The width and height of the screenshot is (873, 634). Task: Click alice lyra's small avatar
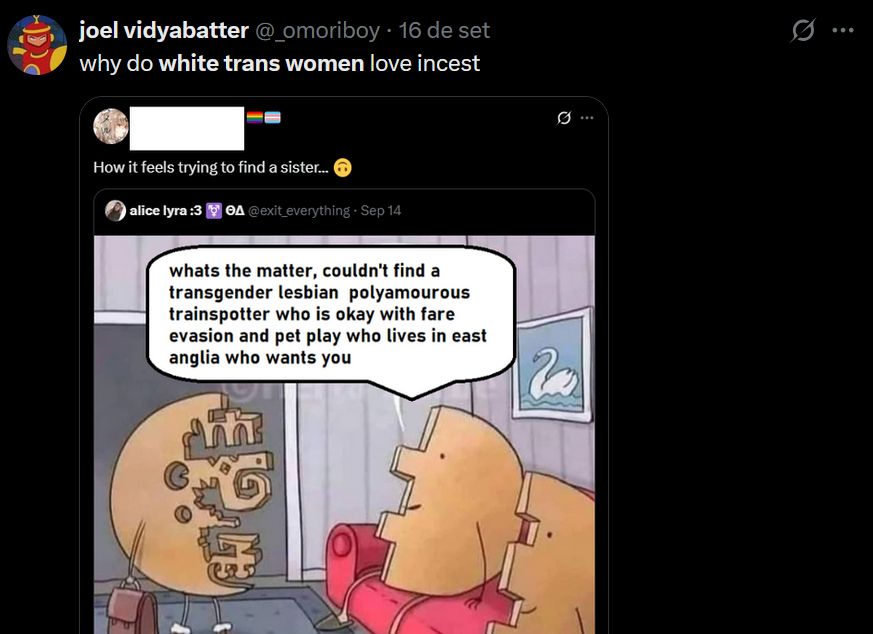tap(115, 210)
